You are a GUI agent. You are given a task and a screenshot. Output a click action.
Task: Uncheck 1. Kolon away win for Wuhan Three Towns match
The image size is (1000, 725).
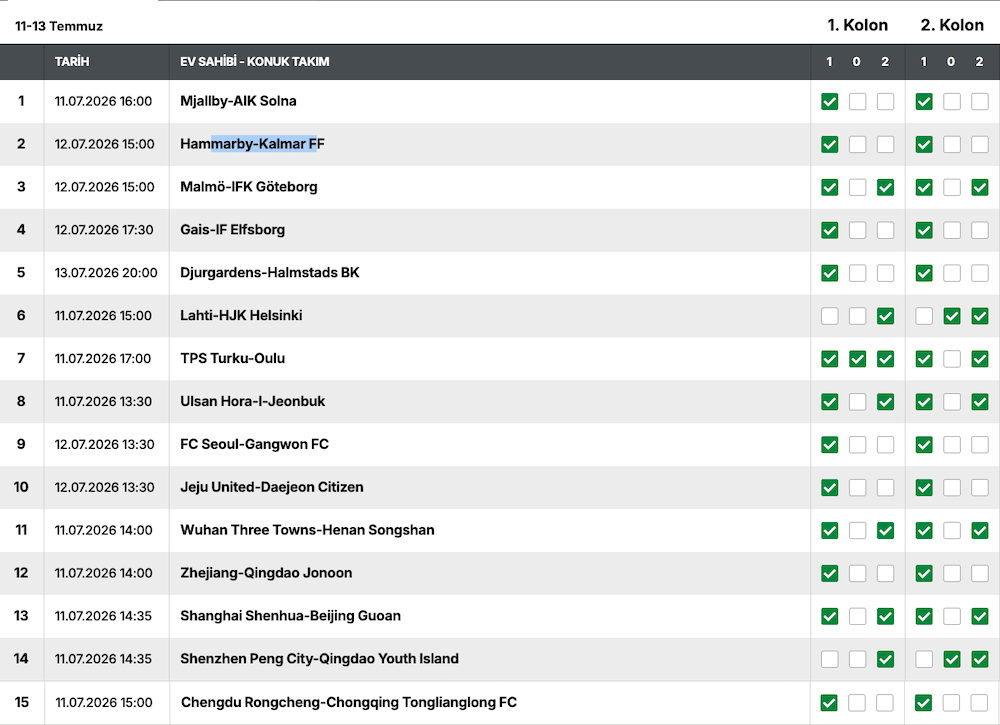(885, 531)
